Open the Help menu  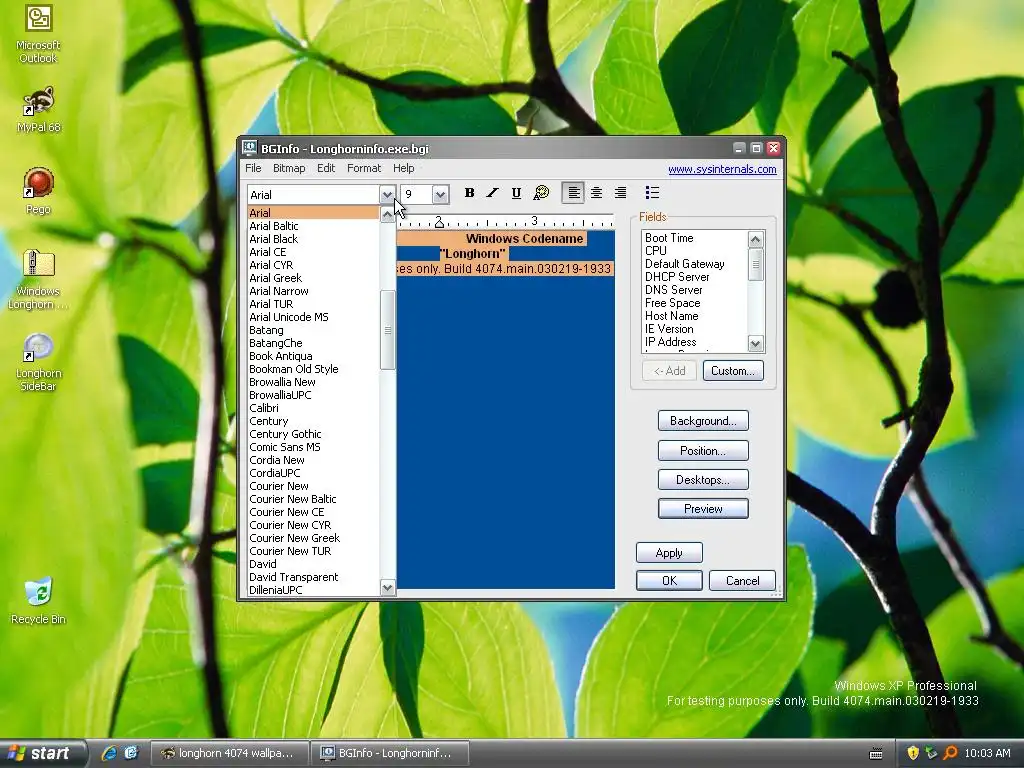tap(404, 168)
